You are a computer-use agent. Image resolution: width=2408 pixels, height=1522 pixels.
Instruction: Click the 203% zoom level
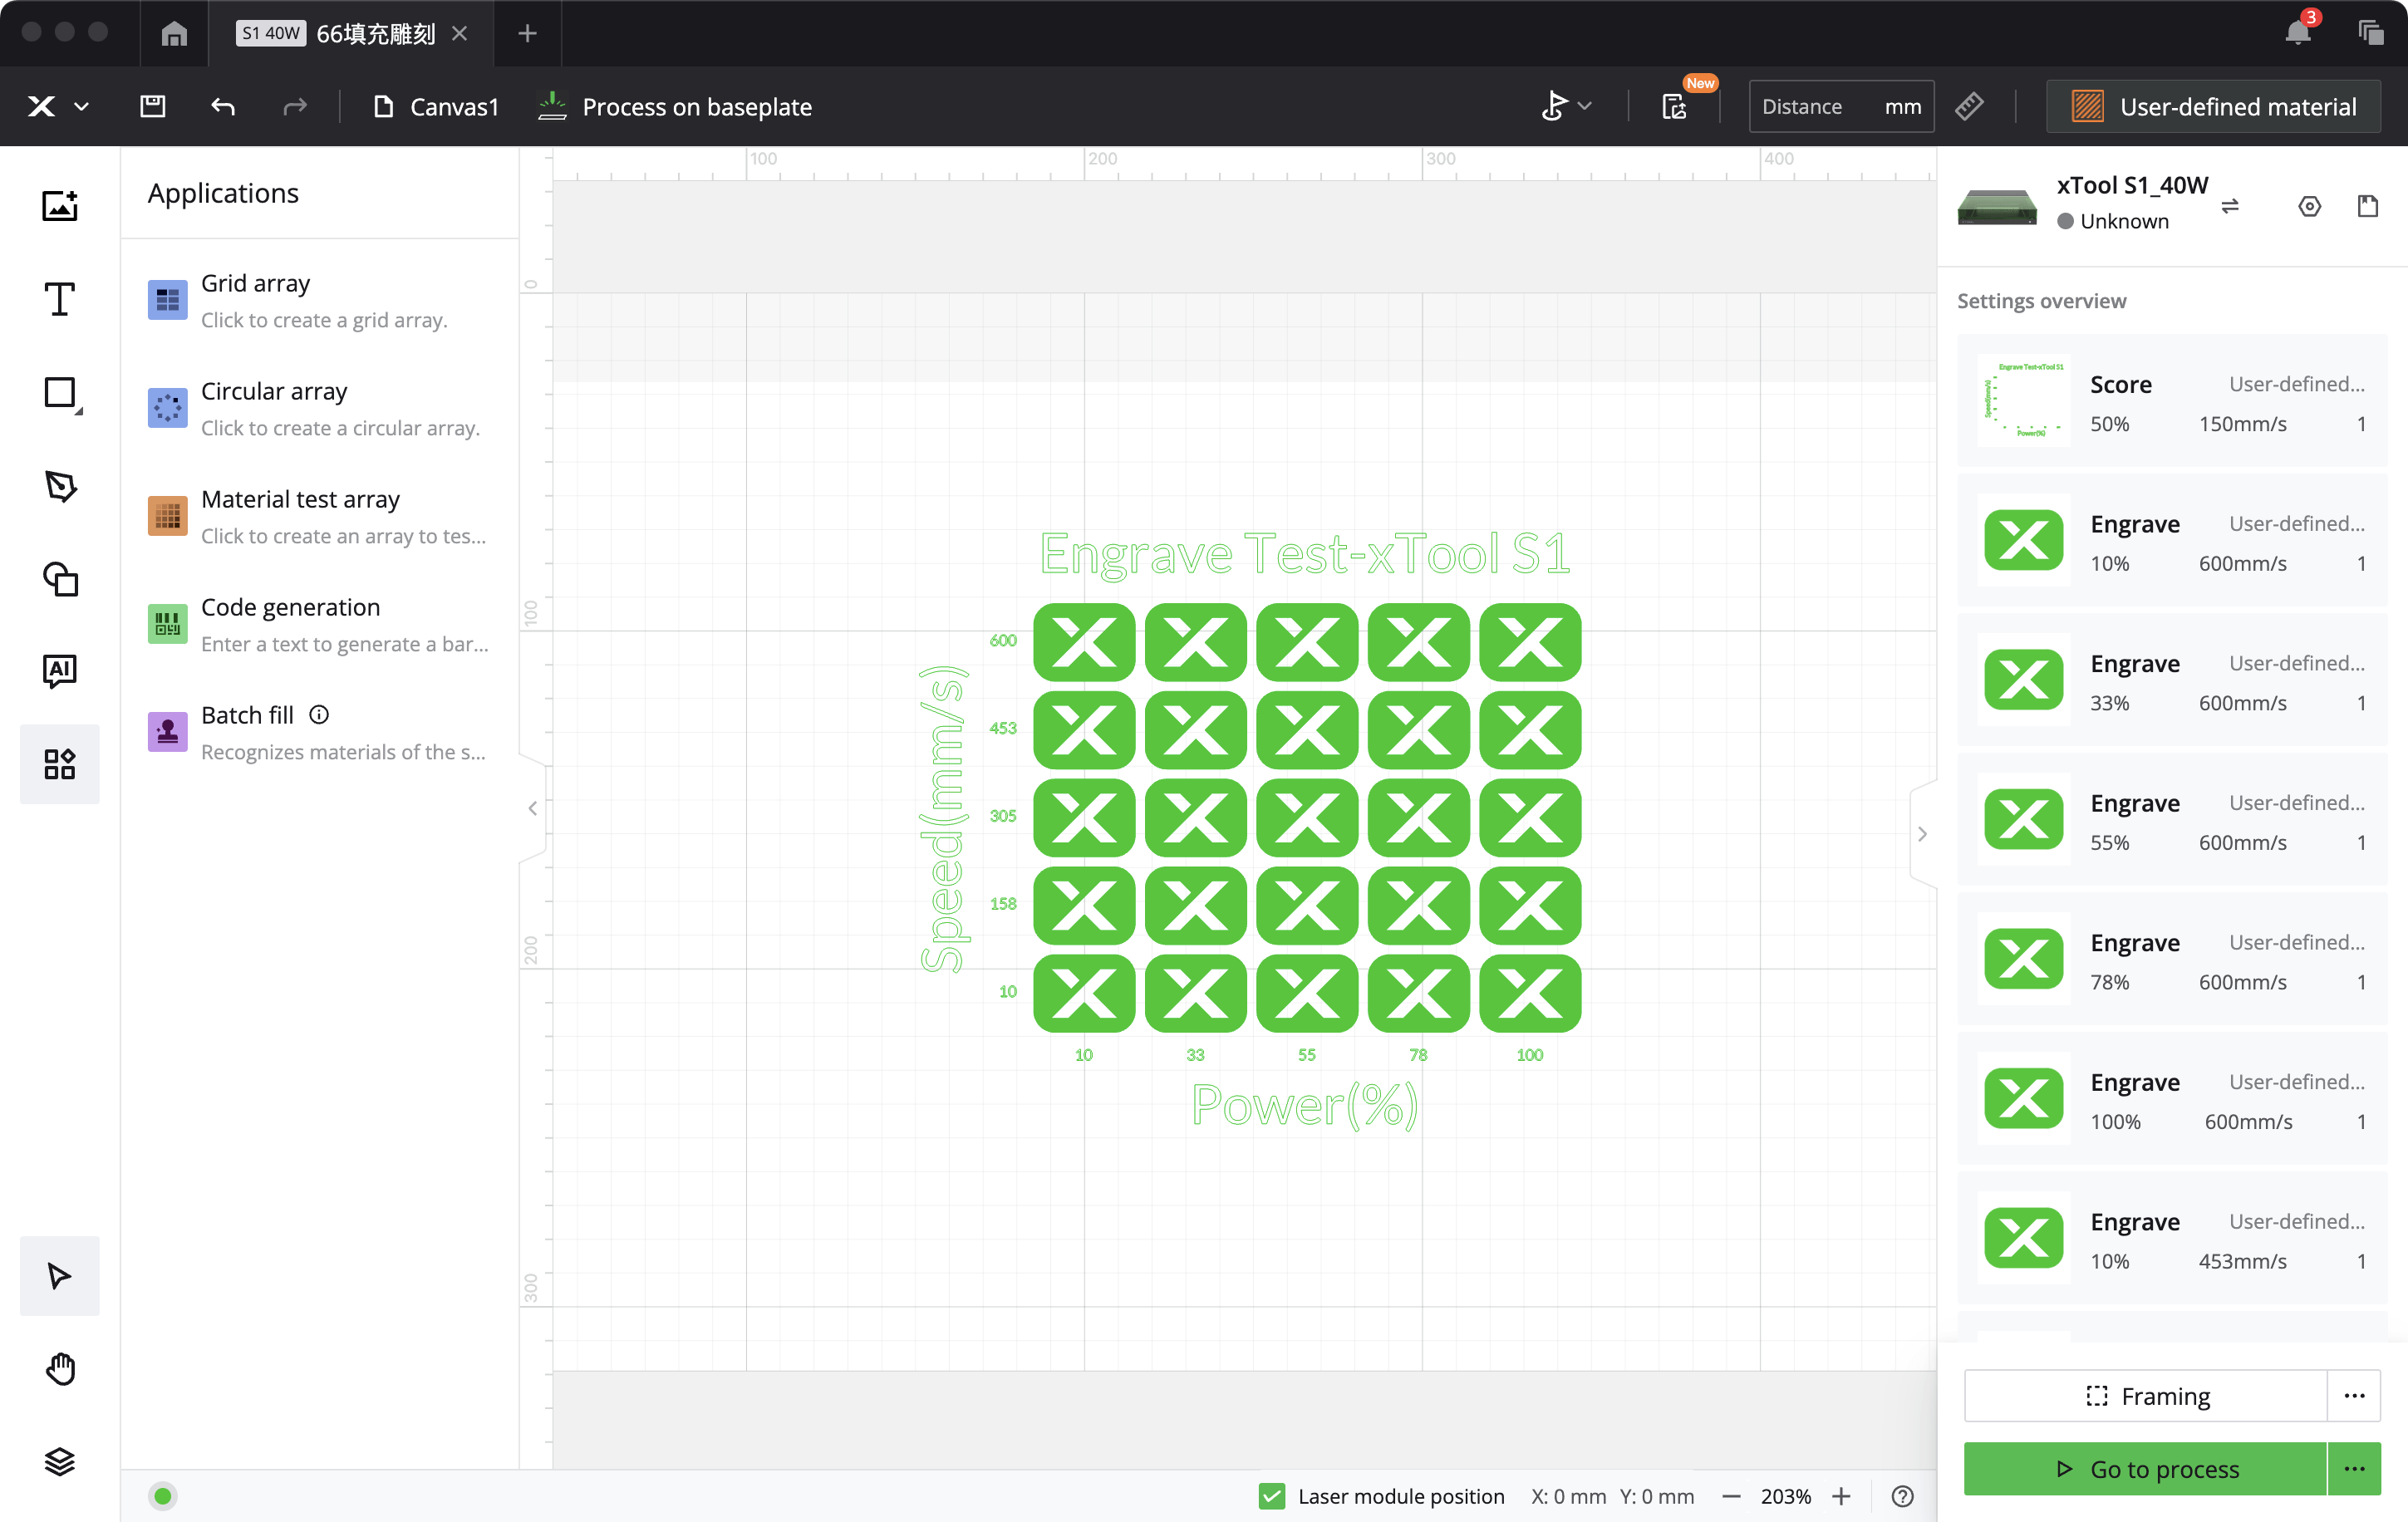(1786, 1496)
